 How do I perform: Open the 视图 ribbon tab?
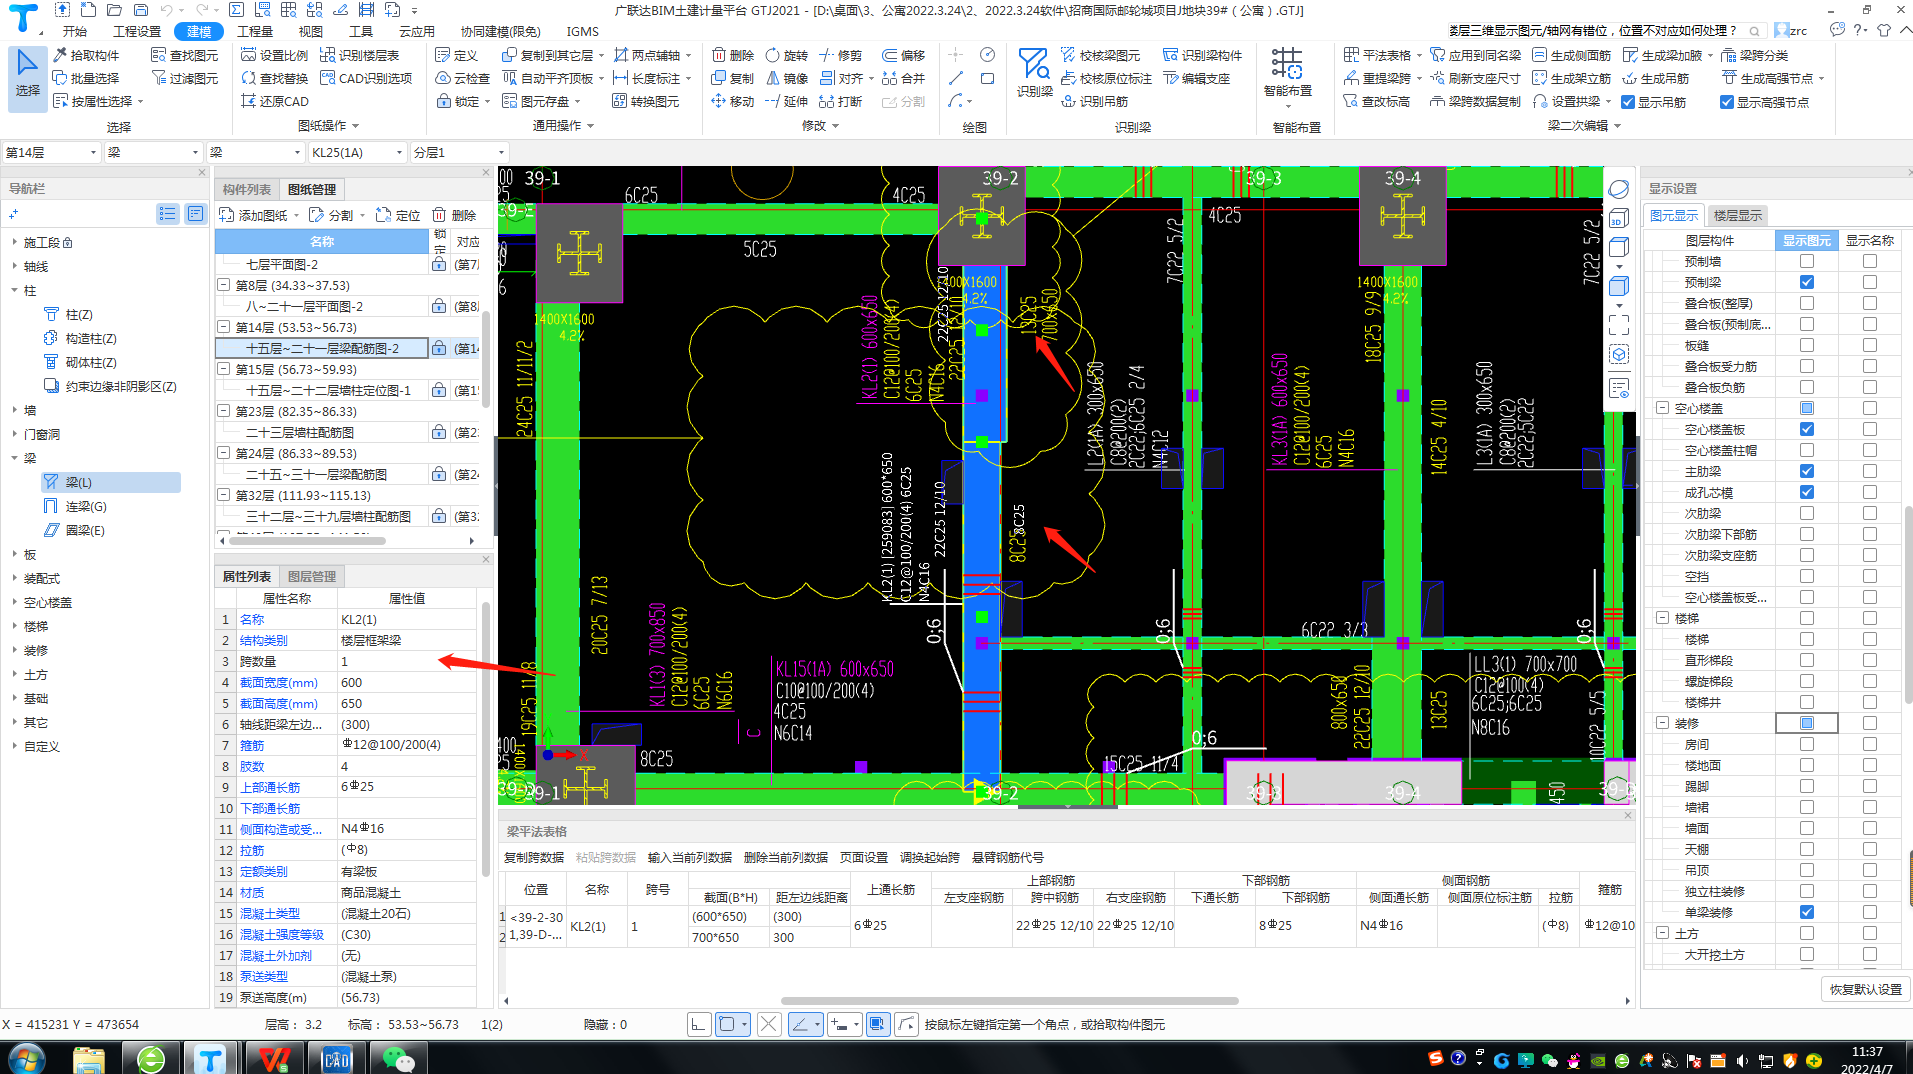[x=311, y=31]
